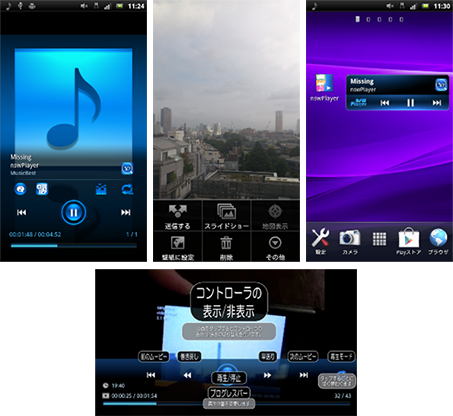Tap the album art music note image
The image size is (453, 416).
(x=73, y=107)
